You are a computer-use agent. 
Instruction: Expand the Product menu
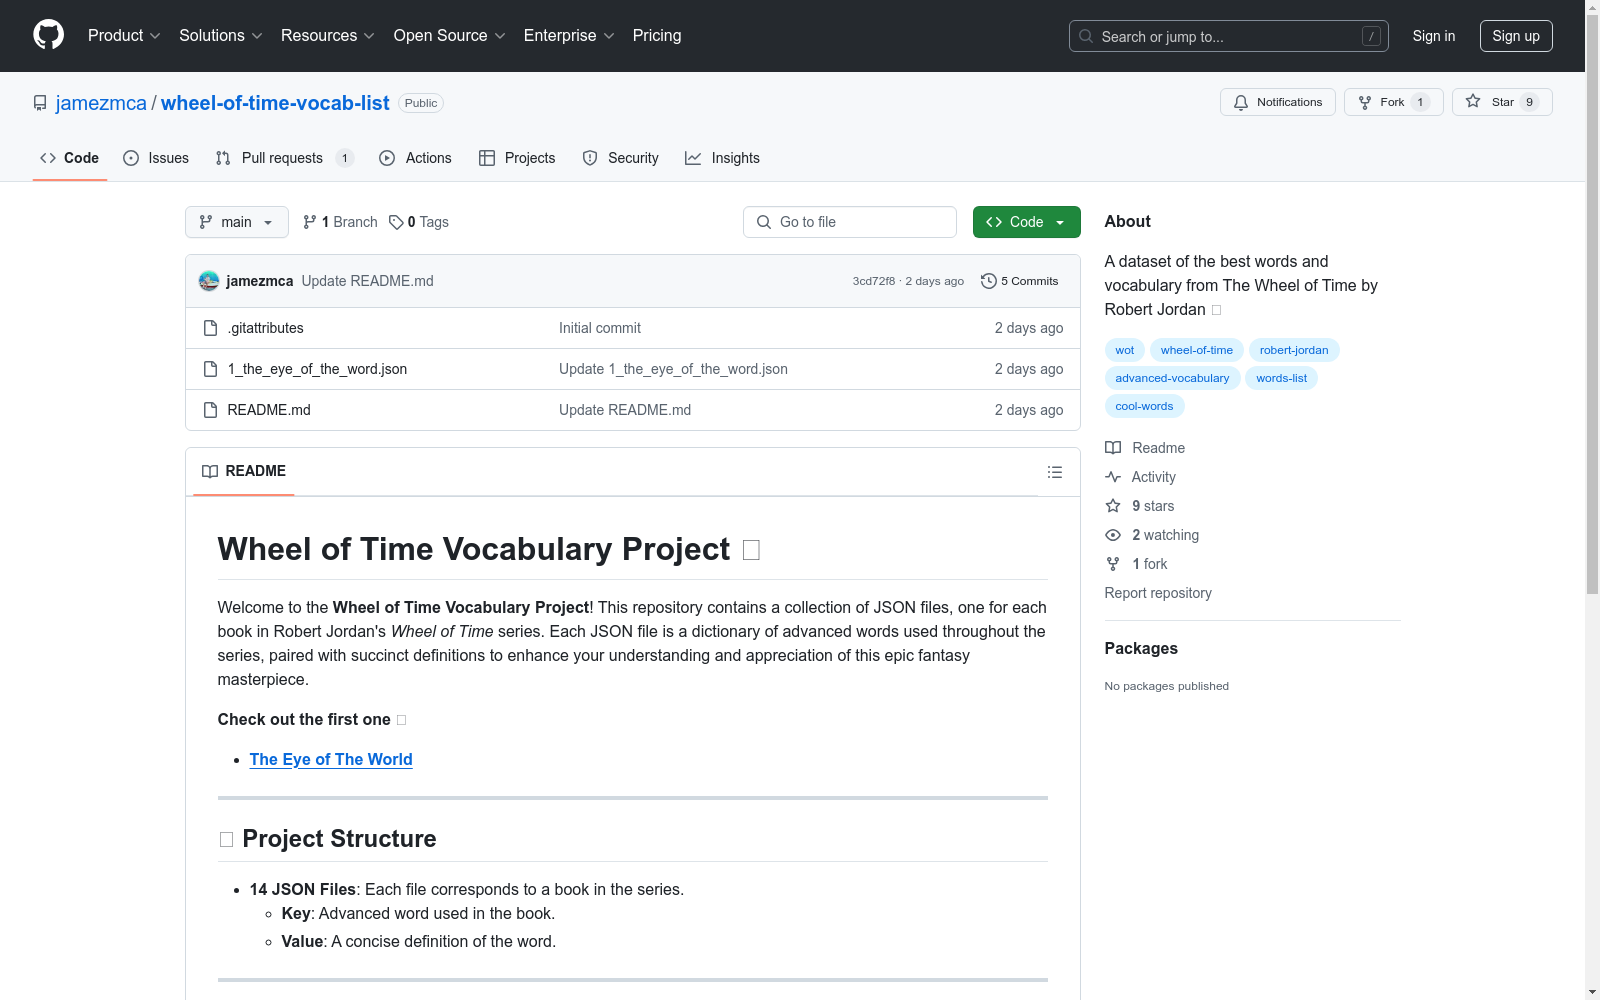point(124,36)
